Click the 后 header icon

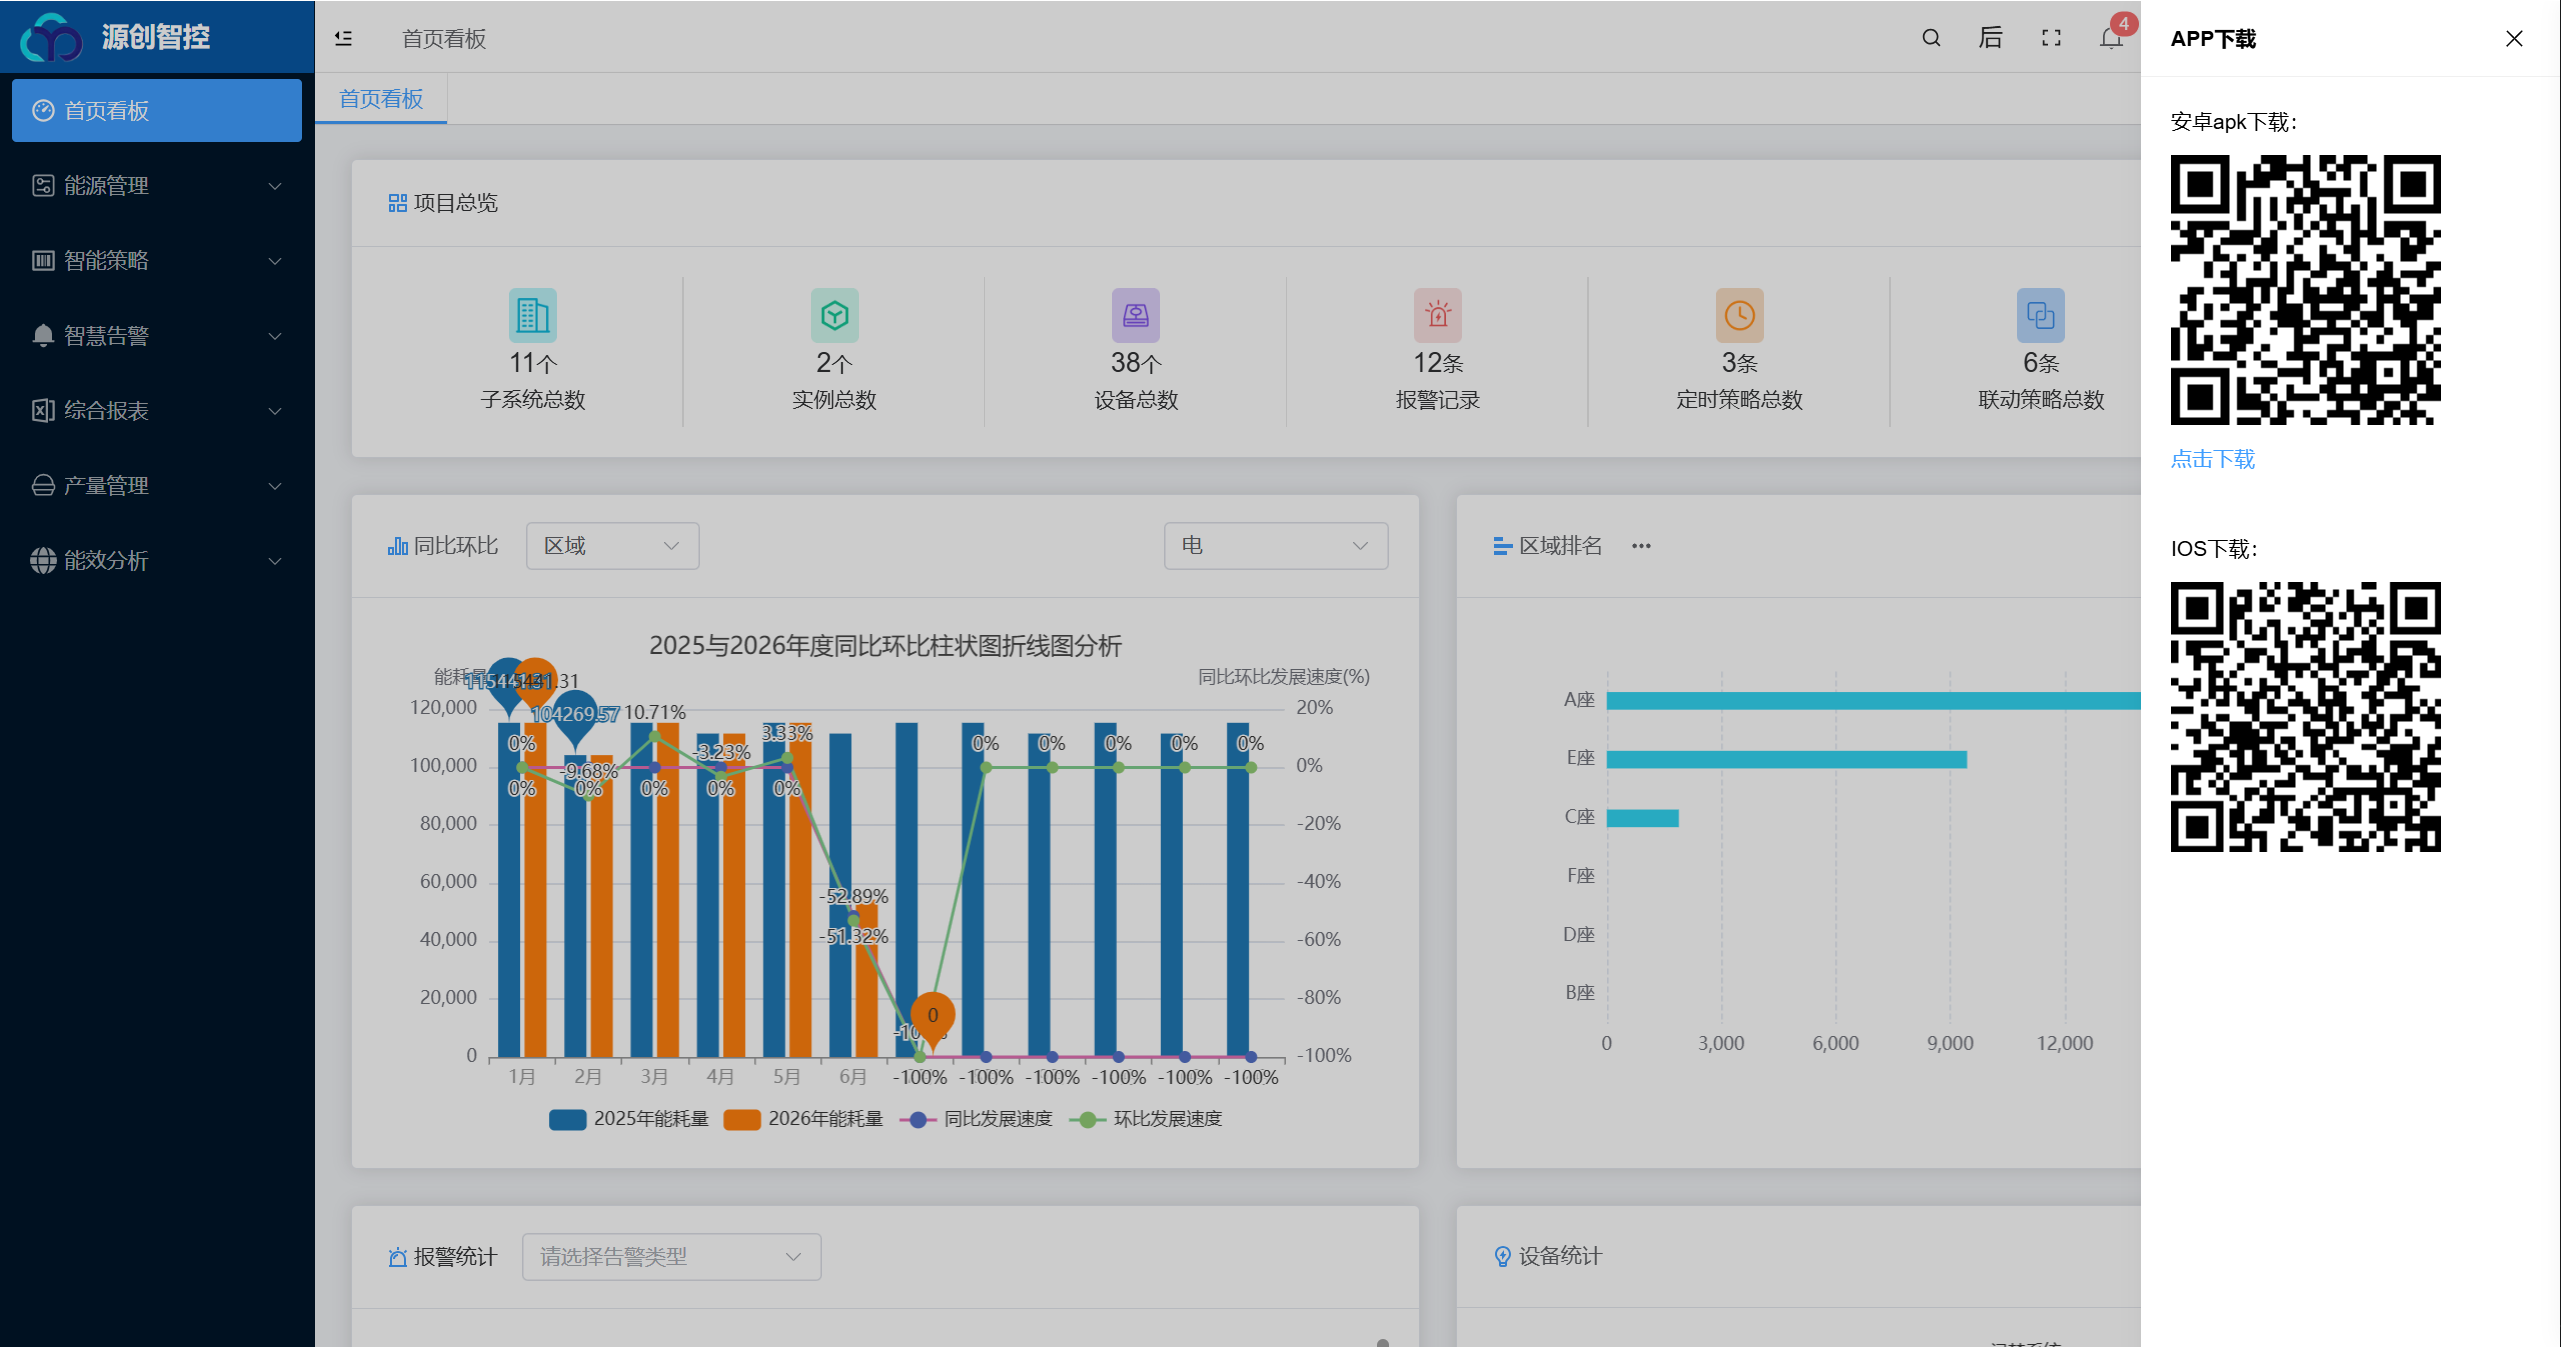tap(1991, 38)
